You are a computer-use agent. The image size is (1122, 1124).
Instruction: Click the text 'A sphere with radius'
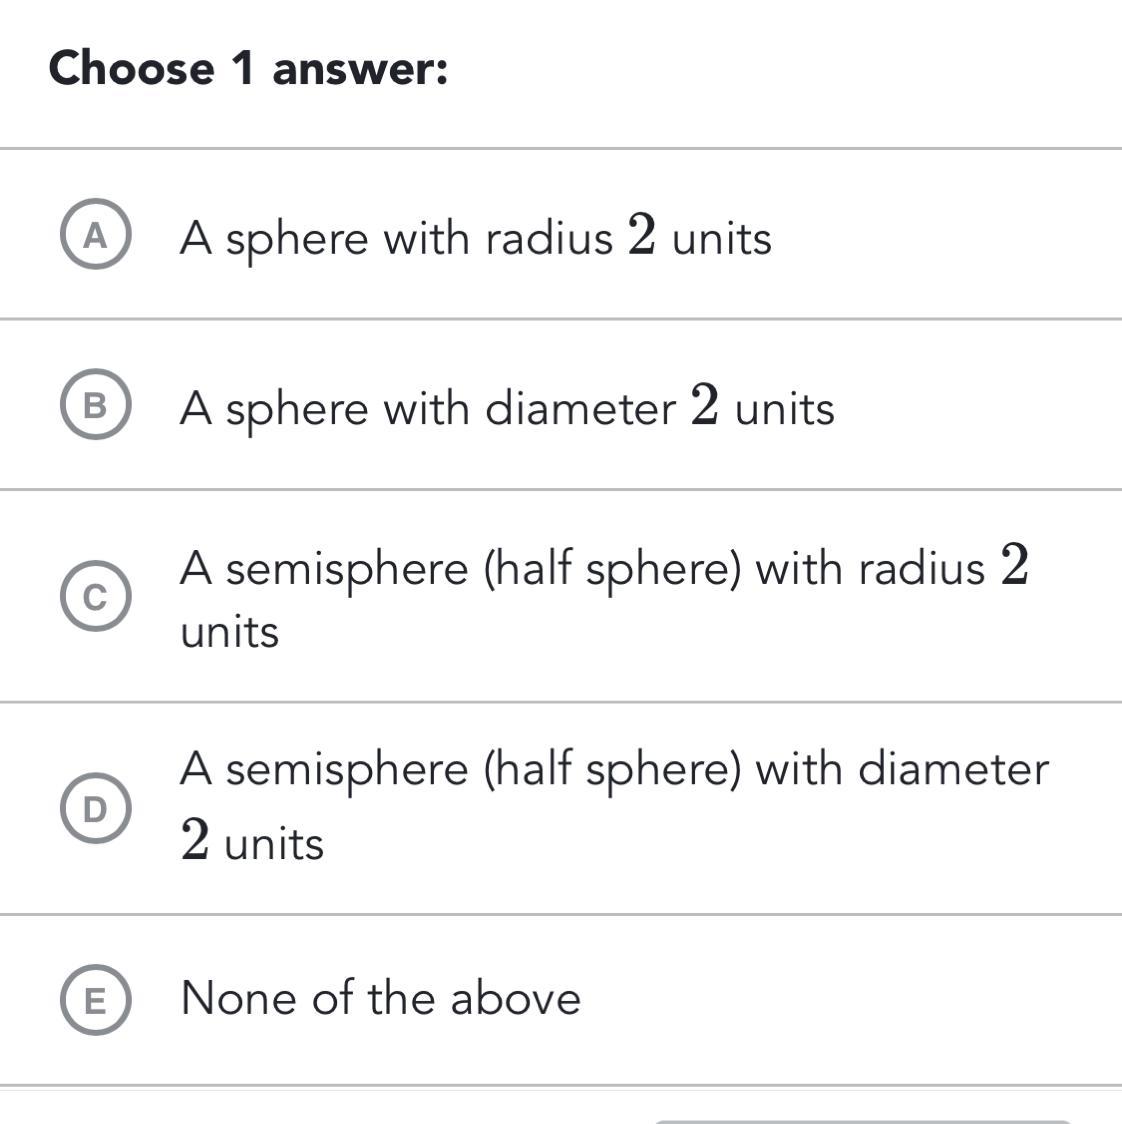(x=396, y=238)
